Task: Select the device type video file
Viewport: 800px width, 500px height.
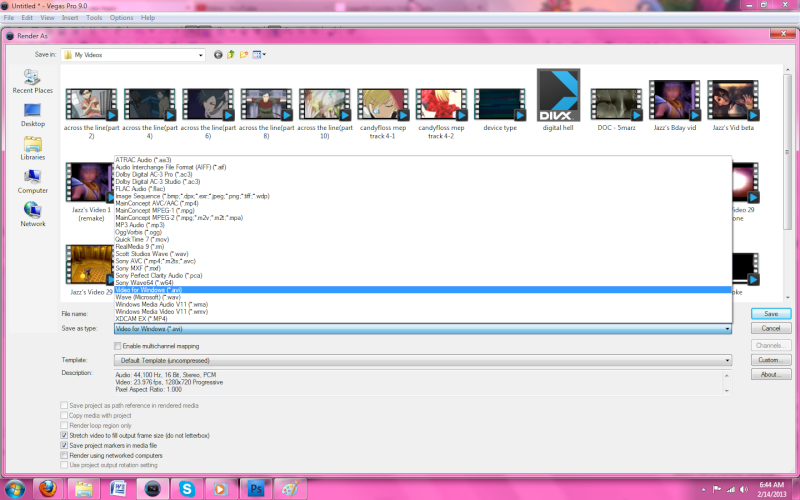Action: tap(499, 110)
